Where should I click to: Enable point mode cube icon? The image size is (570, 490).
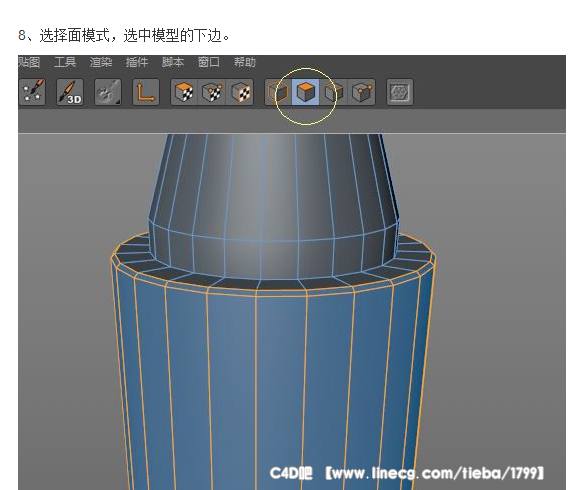coord(362,92)
